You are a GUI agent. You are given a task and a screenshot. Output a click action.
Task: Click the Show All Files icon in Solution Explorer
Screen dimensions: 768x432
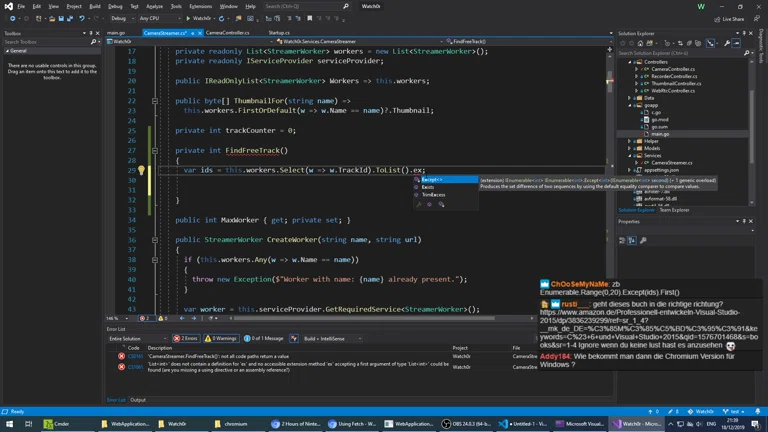tap(698, 43)
